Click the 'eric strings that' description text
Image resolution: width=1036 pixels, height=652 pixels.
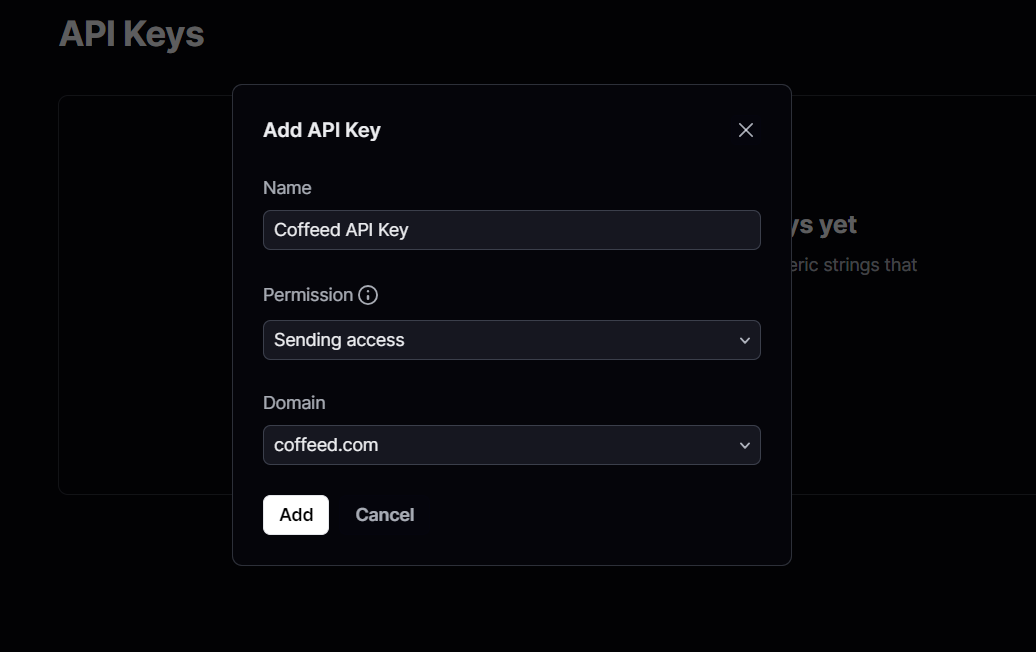tap(854, 265)
